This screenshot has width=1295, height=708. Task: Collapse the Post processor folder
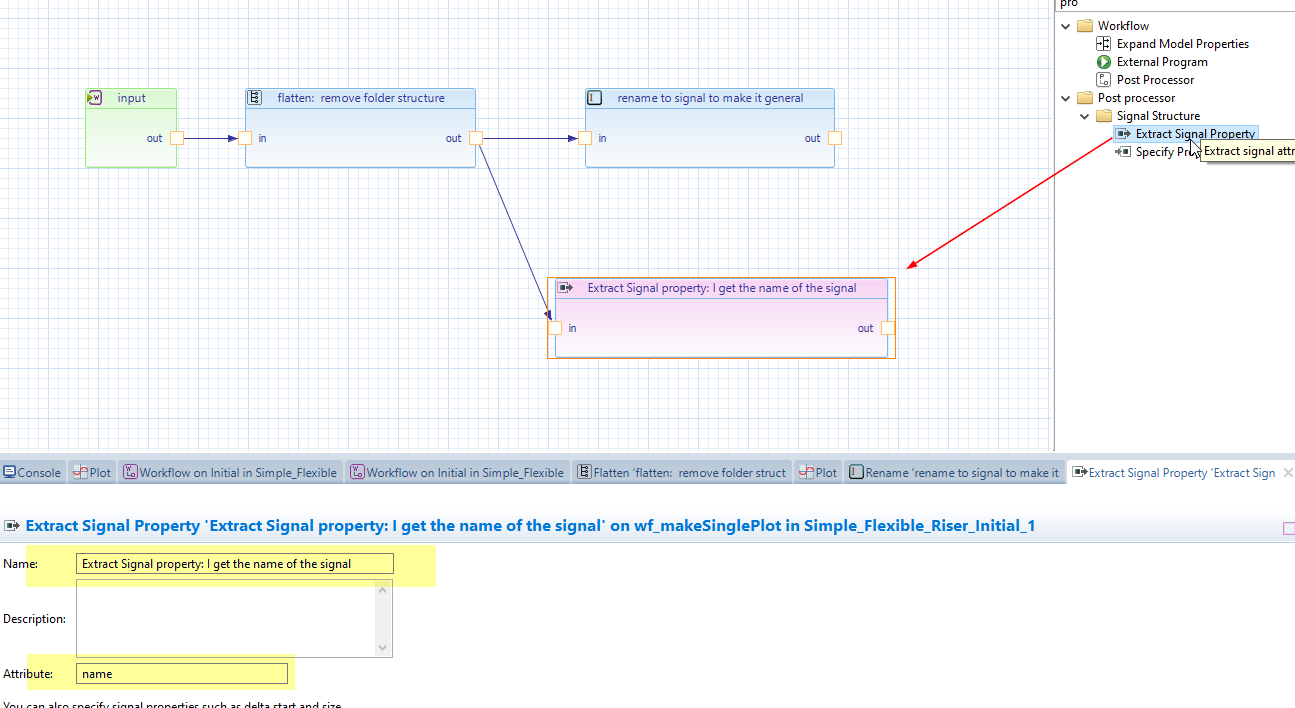(x=1066, y=98)
